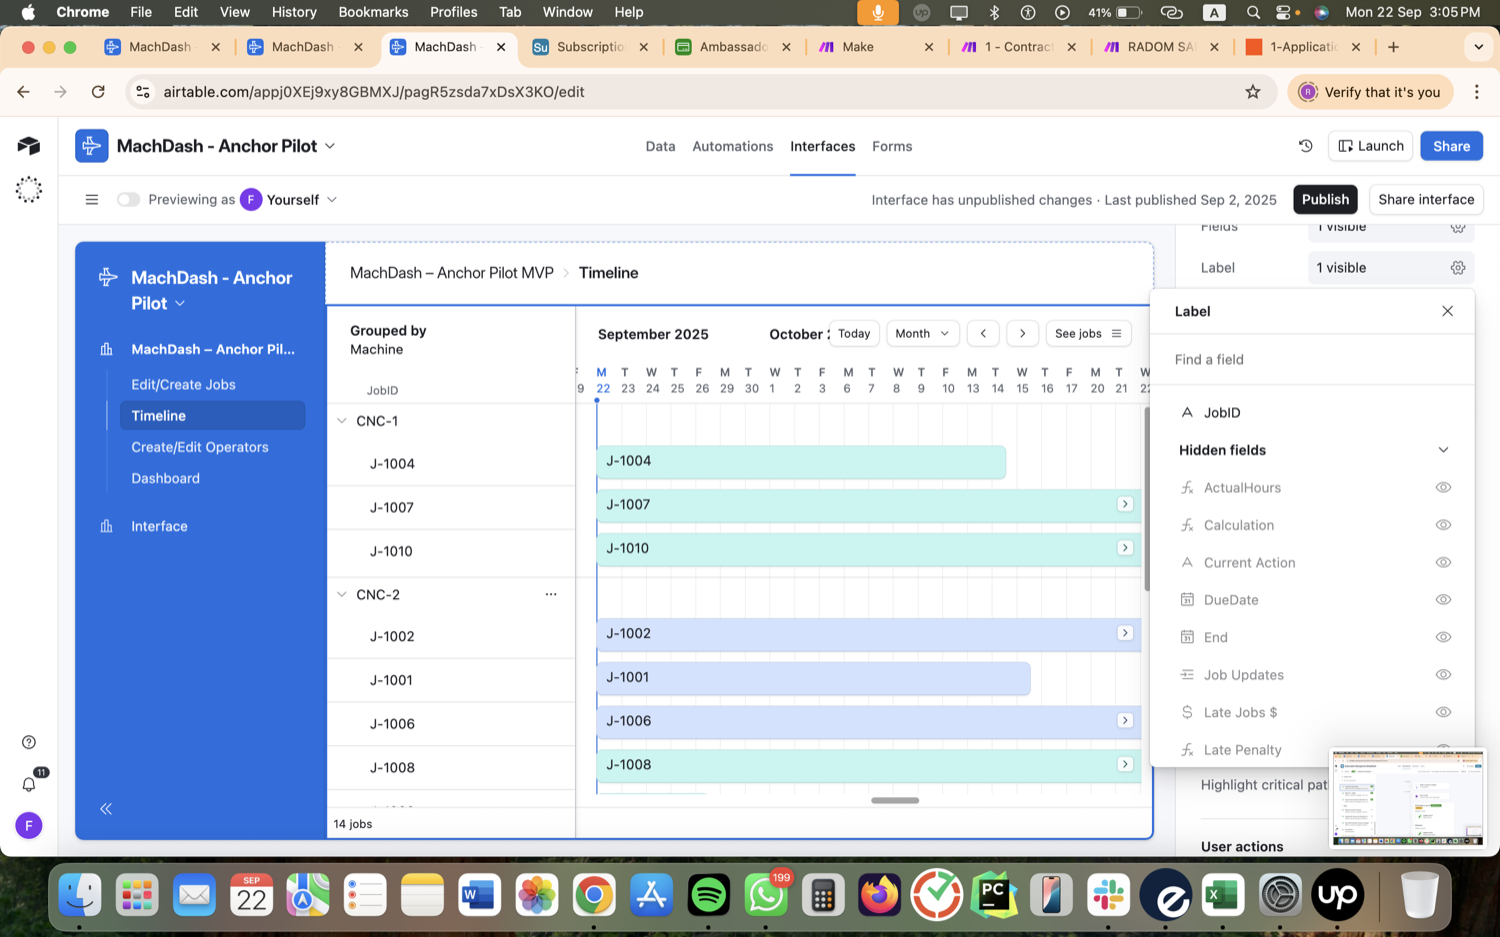Viewport: 1500px width, 937px height.
Task: Open Dashboard sidebar page
Action: (x=165, y=479)
